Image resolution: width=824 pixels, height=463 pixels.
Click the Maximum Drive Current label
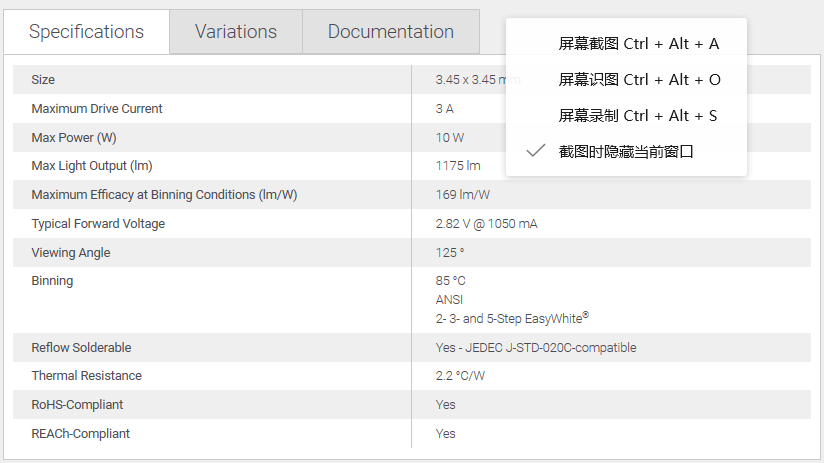coord(97,109)
